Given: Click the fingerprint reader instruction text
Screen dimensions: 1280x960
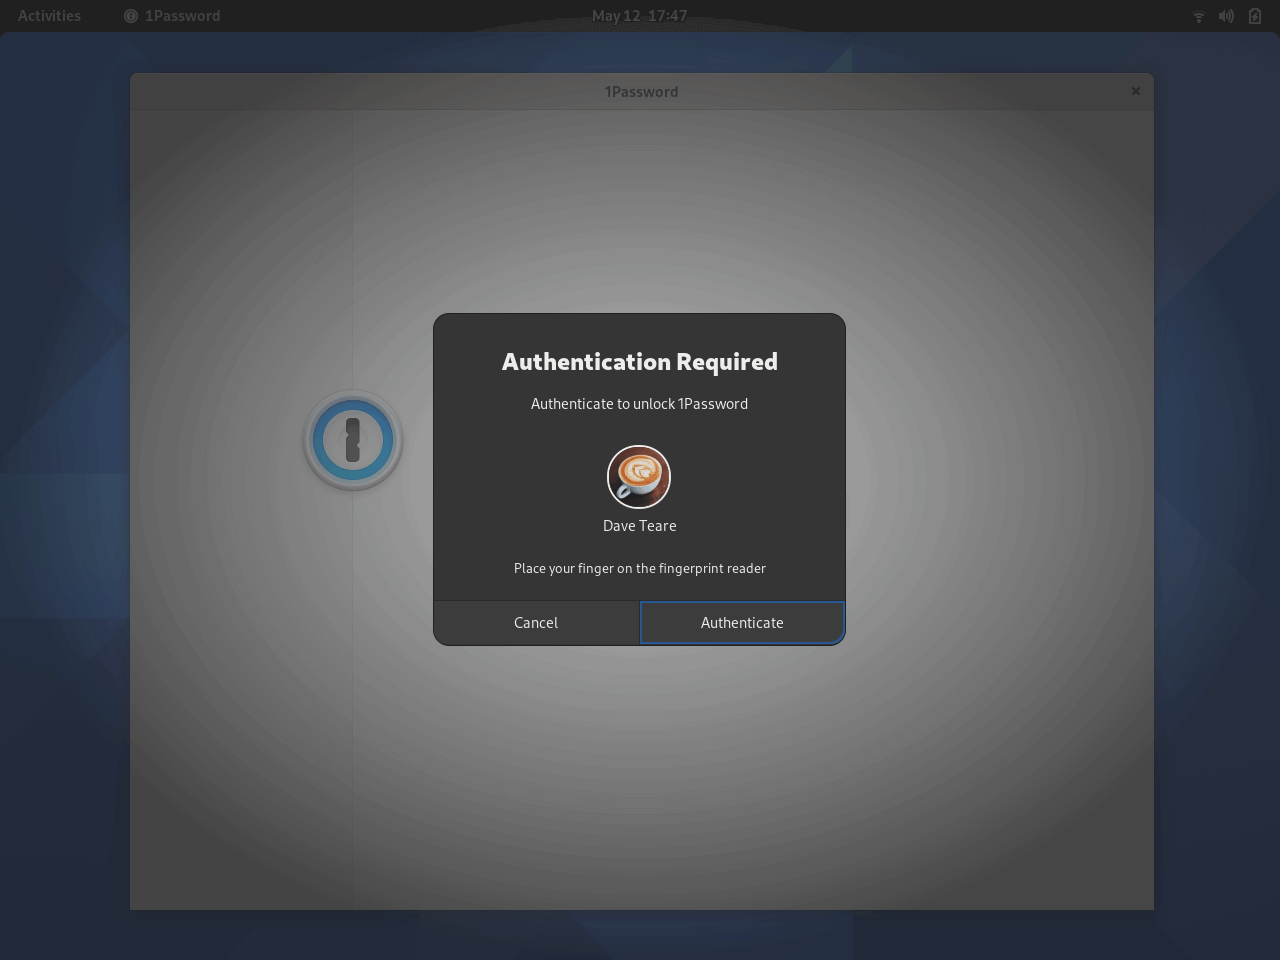Looking at the screenshot, I should (639, 568).
